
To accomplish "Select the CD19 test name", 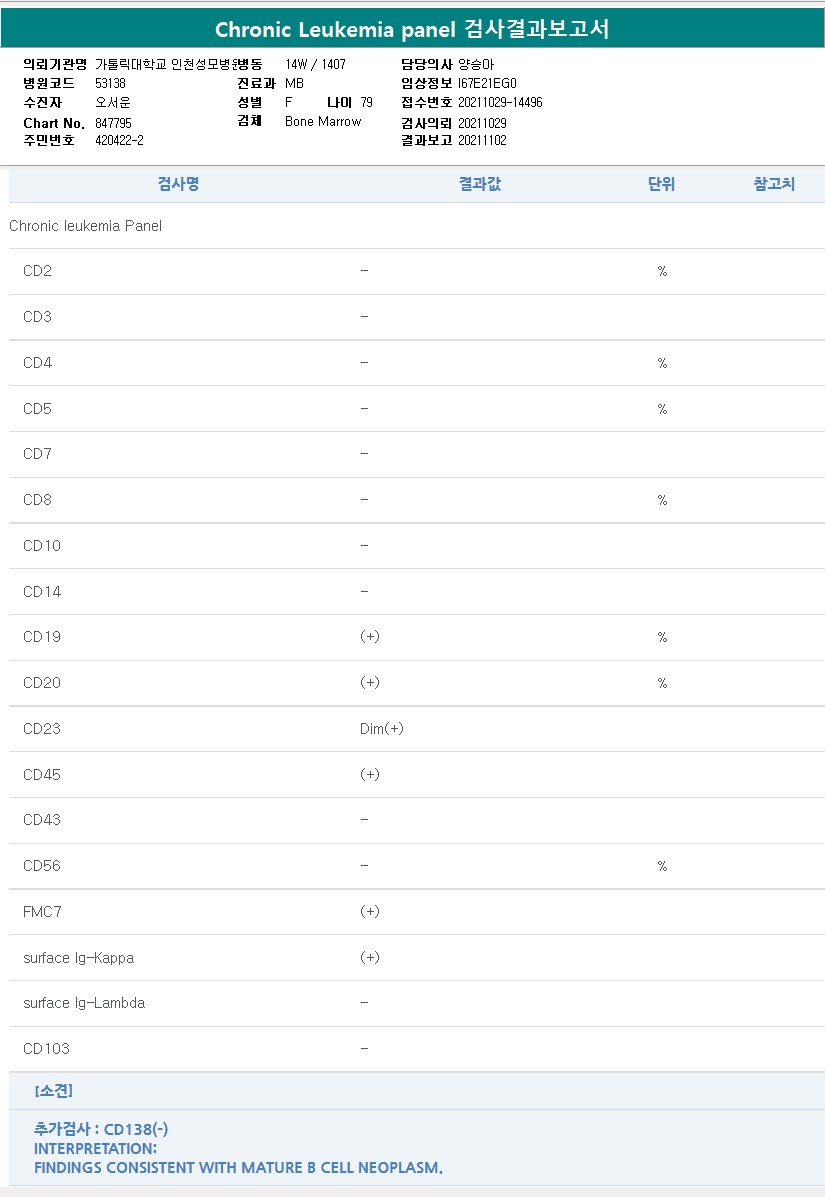I will [x=42, y=637].
